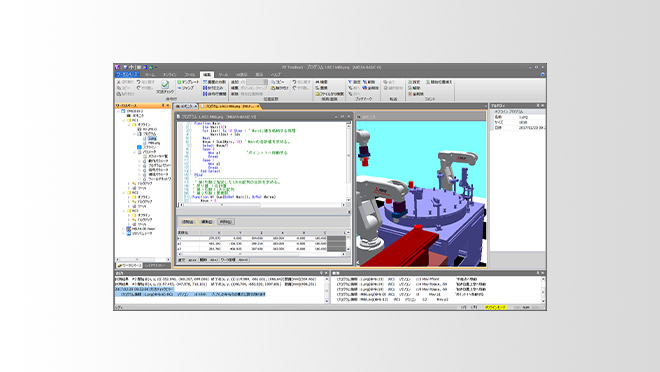Click the 削除 delete button above position table
The image size is (660, 372).
point(226,222)
